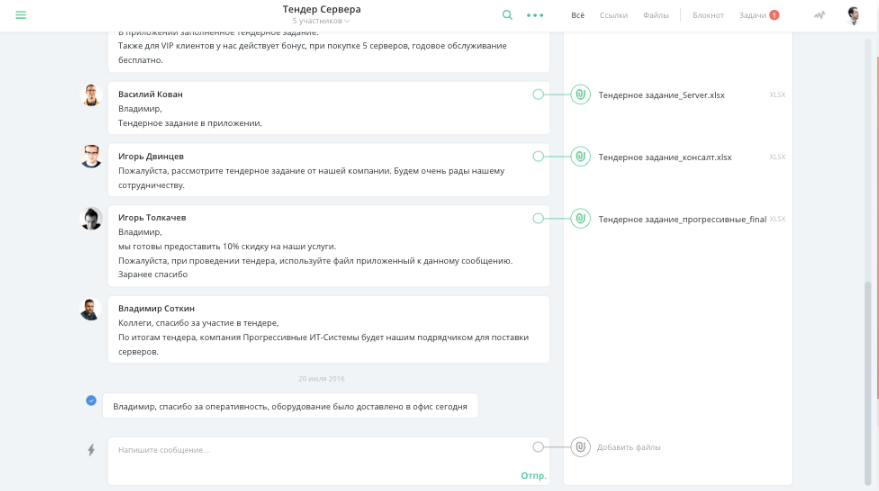
Task: Click the user profile avatar in header
Action: point(854,15)
